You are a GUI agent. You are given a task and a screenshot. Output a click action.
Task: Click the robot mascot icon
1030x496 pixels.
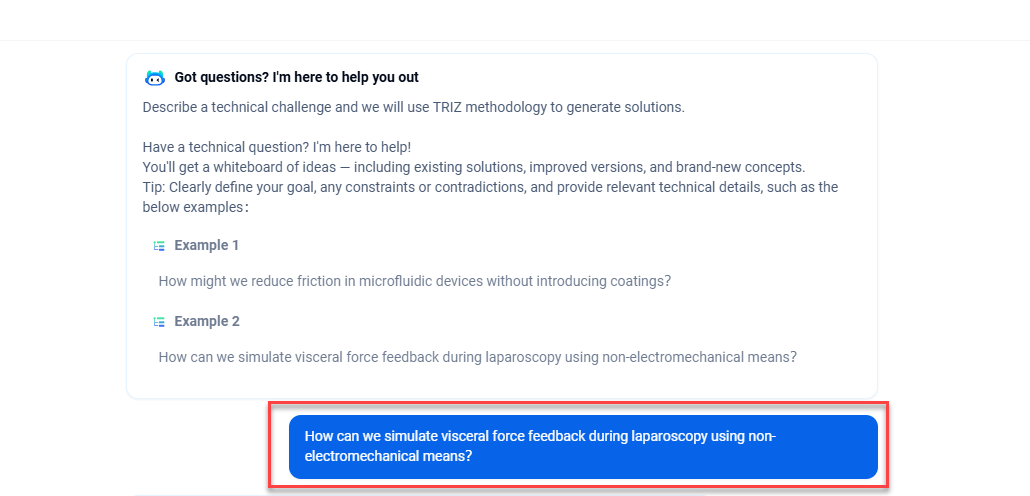[x=155, y=78]
